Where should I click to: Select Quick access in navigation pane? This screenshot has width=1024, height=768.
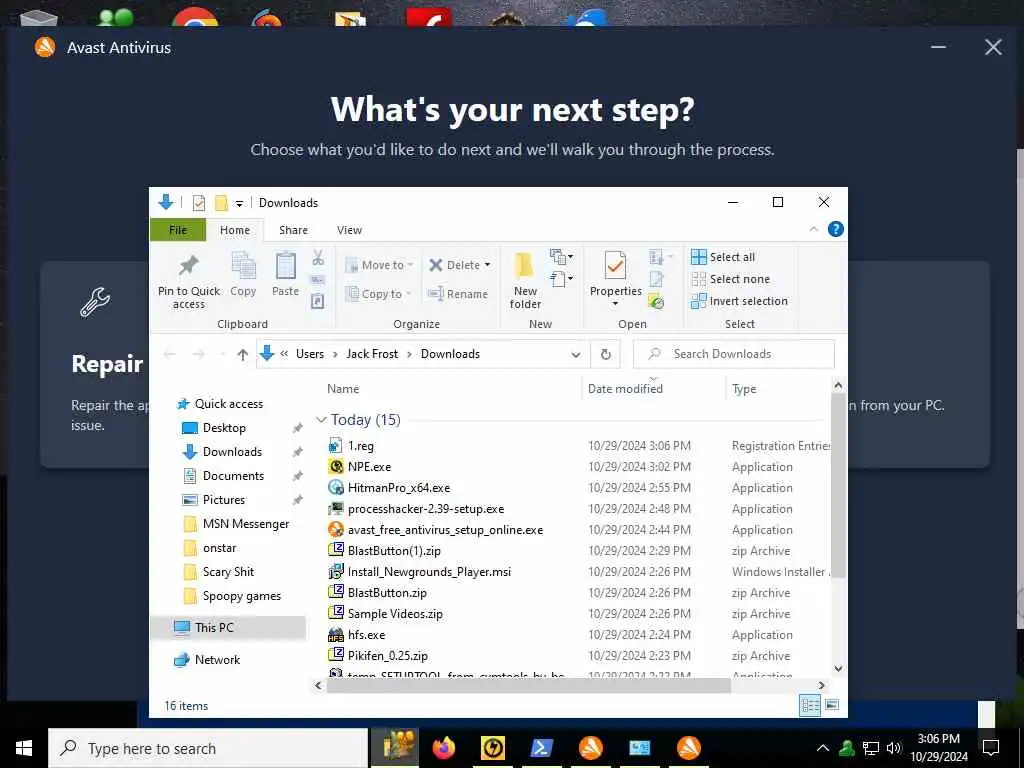pos(229,404)
